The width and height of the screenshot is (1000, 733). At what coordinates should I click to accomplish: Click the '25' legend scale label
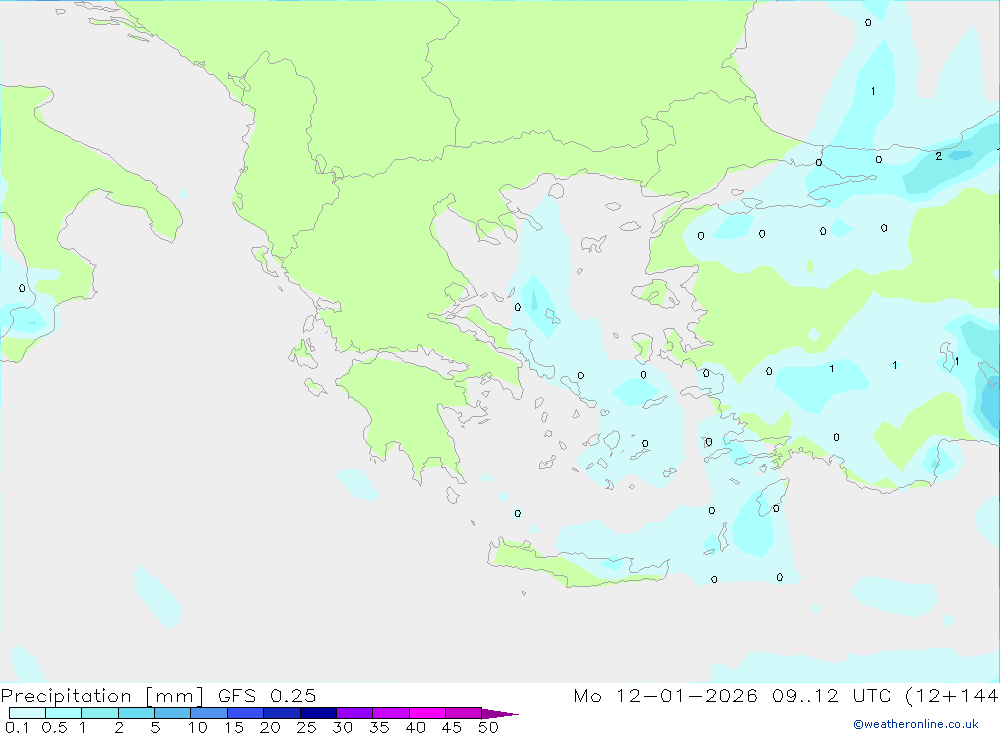(x=306, y=727)
